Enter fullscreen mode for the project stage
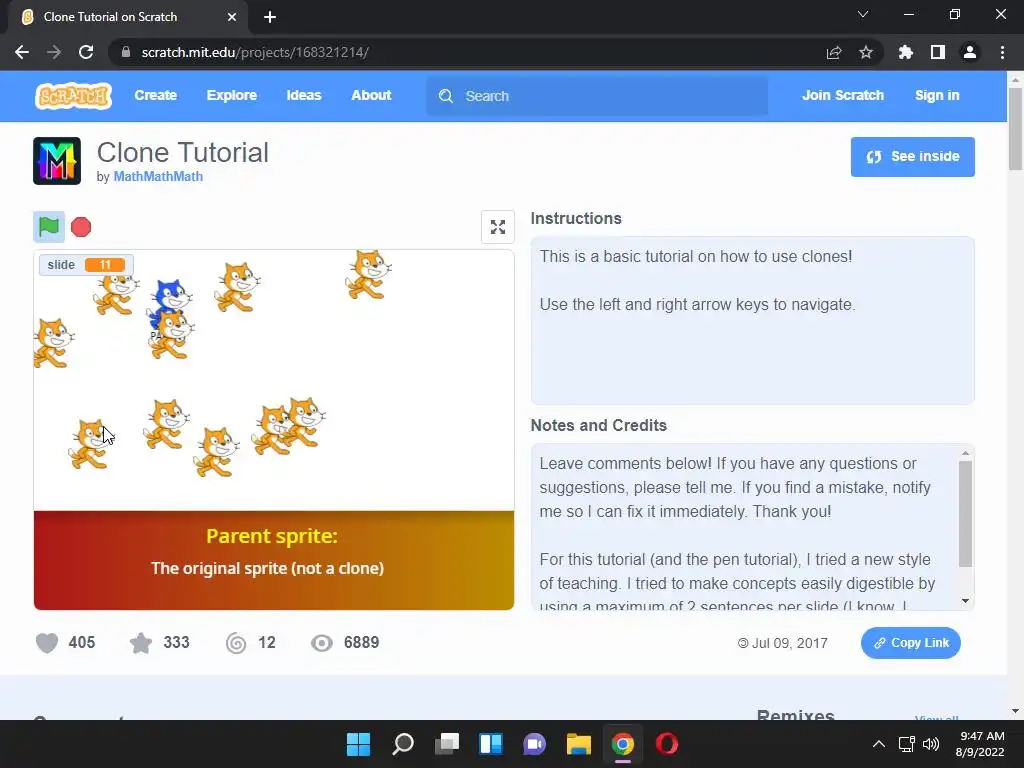This screenshot has height=768, width=1024. click(x=498, y=227)
